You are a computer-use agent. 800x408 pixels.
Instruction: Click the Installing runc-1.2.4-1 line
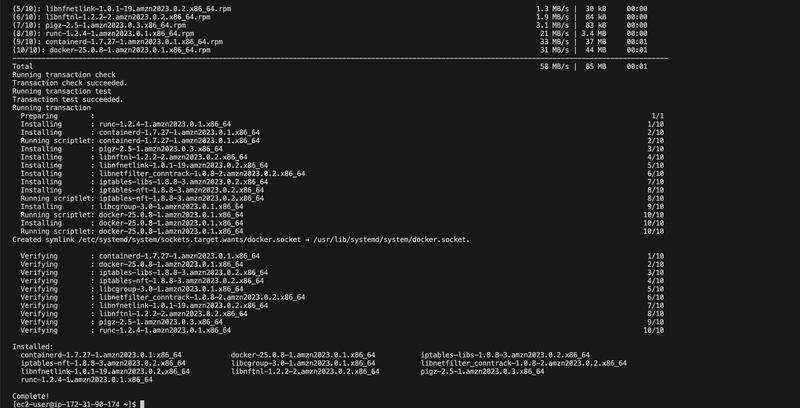[342, 124]
